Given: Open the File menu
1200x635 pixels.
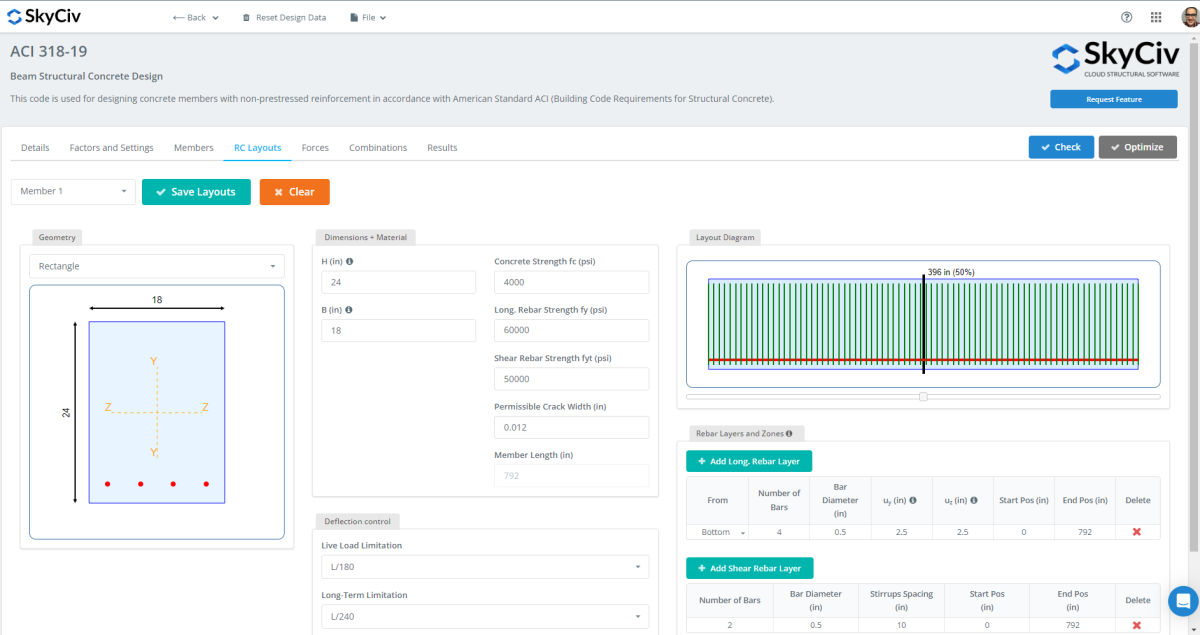Looking at the screenshot, I should (x=368, y=18).
